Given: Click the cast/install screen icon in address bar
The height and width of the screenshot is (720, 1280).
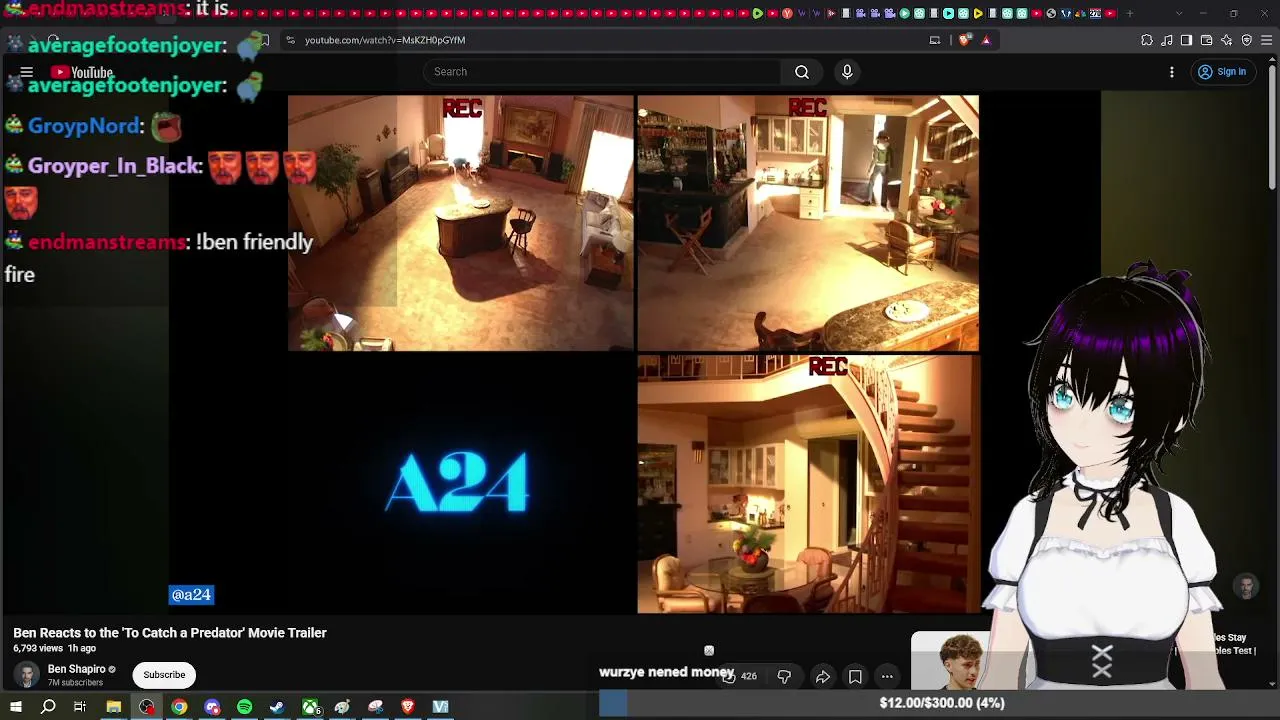Looking at the screenshot, I should [935, 40].
